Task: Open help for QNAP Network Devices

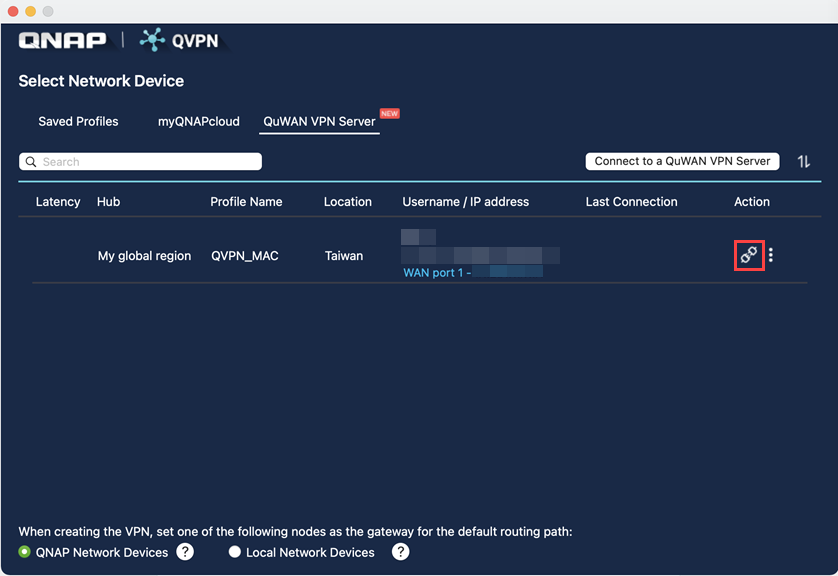Action: pyautogui.click(x=185, y=552)
